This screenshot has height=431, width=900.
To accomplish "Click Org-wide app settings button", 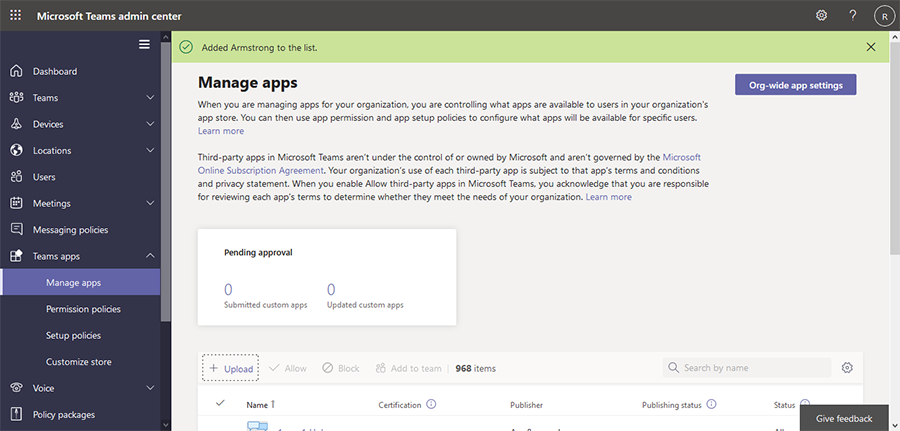I will pos(796,85).
